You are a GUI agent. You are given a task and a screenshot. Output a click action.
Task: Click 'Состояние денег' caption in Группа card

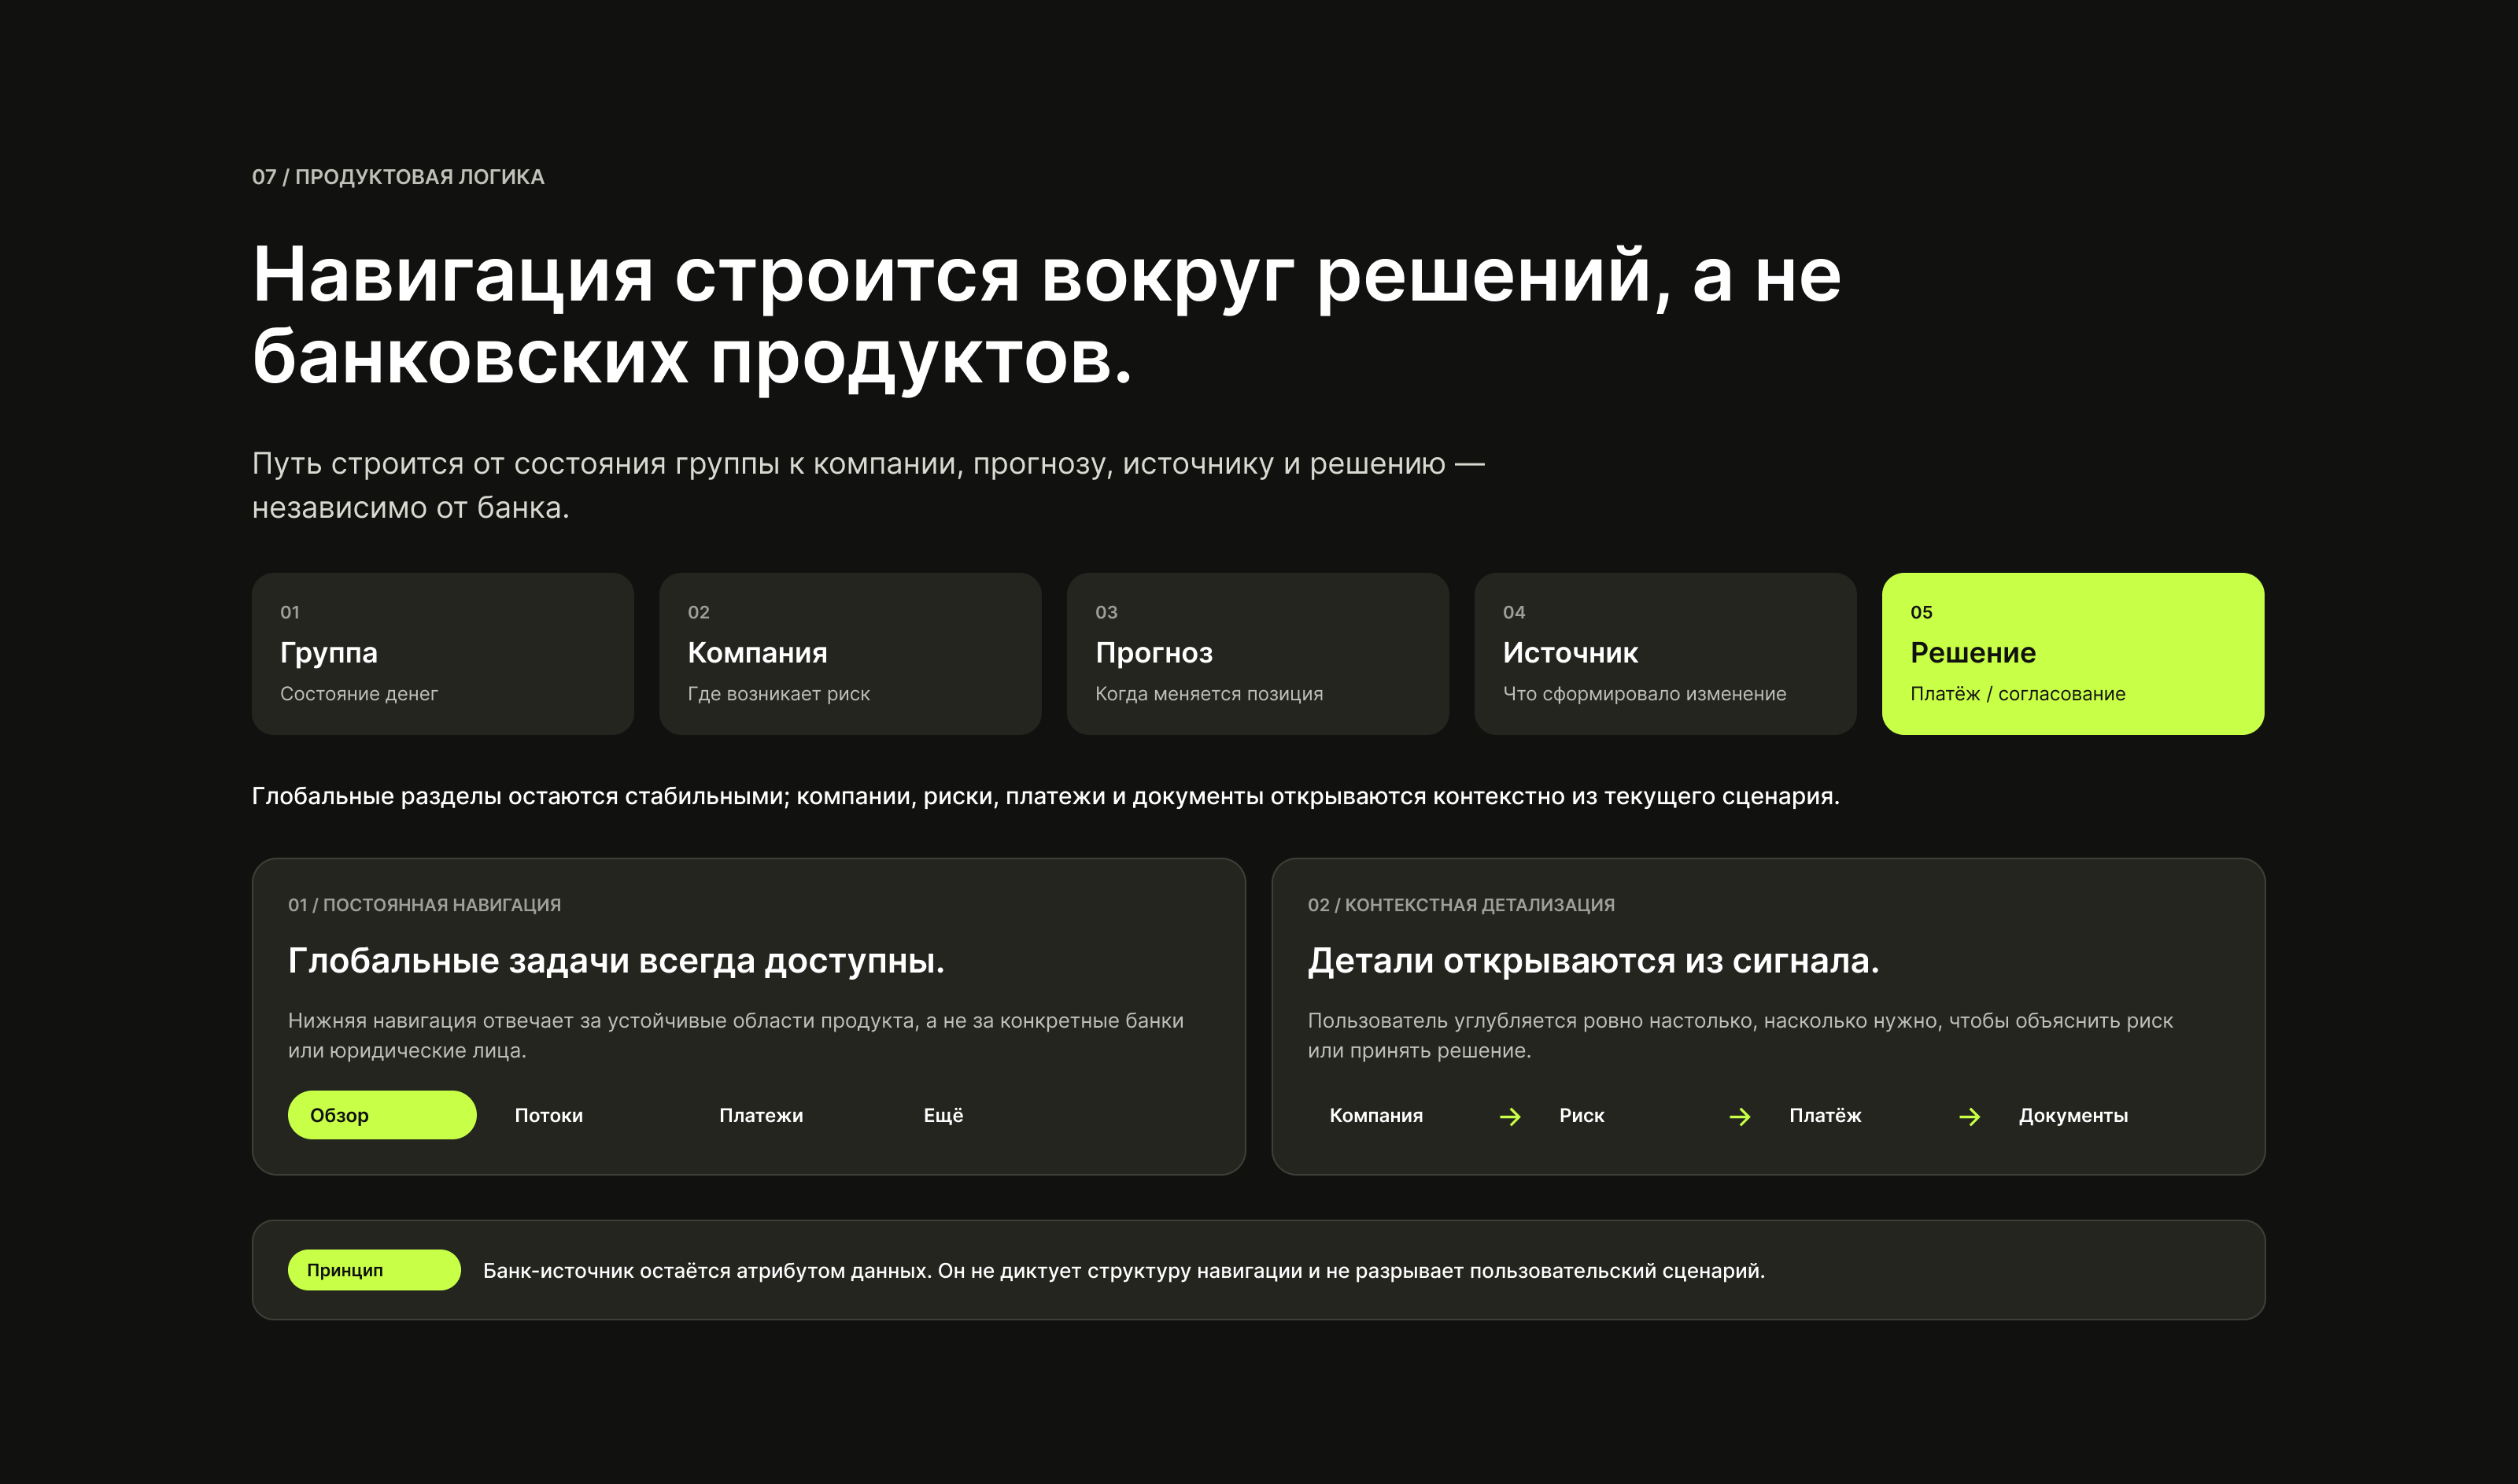[x=359, y=694]
